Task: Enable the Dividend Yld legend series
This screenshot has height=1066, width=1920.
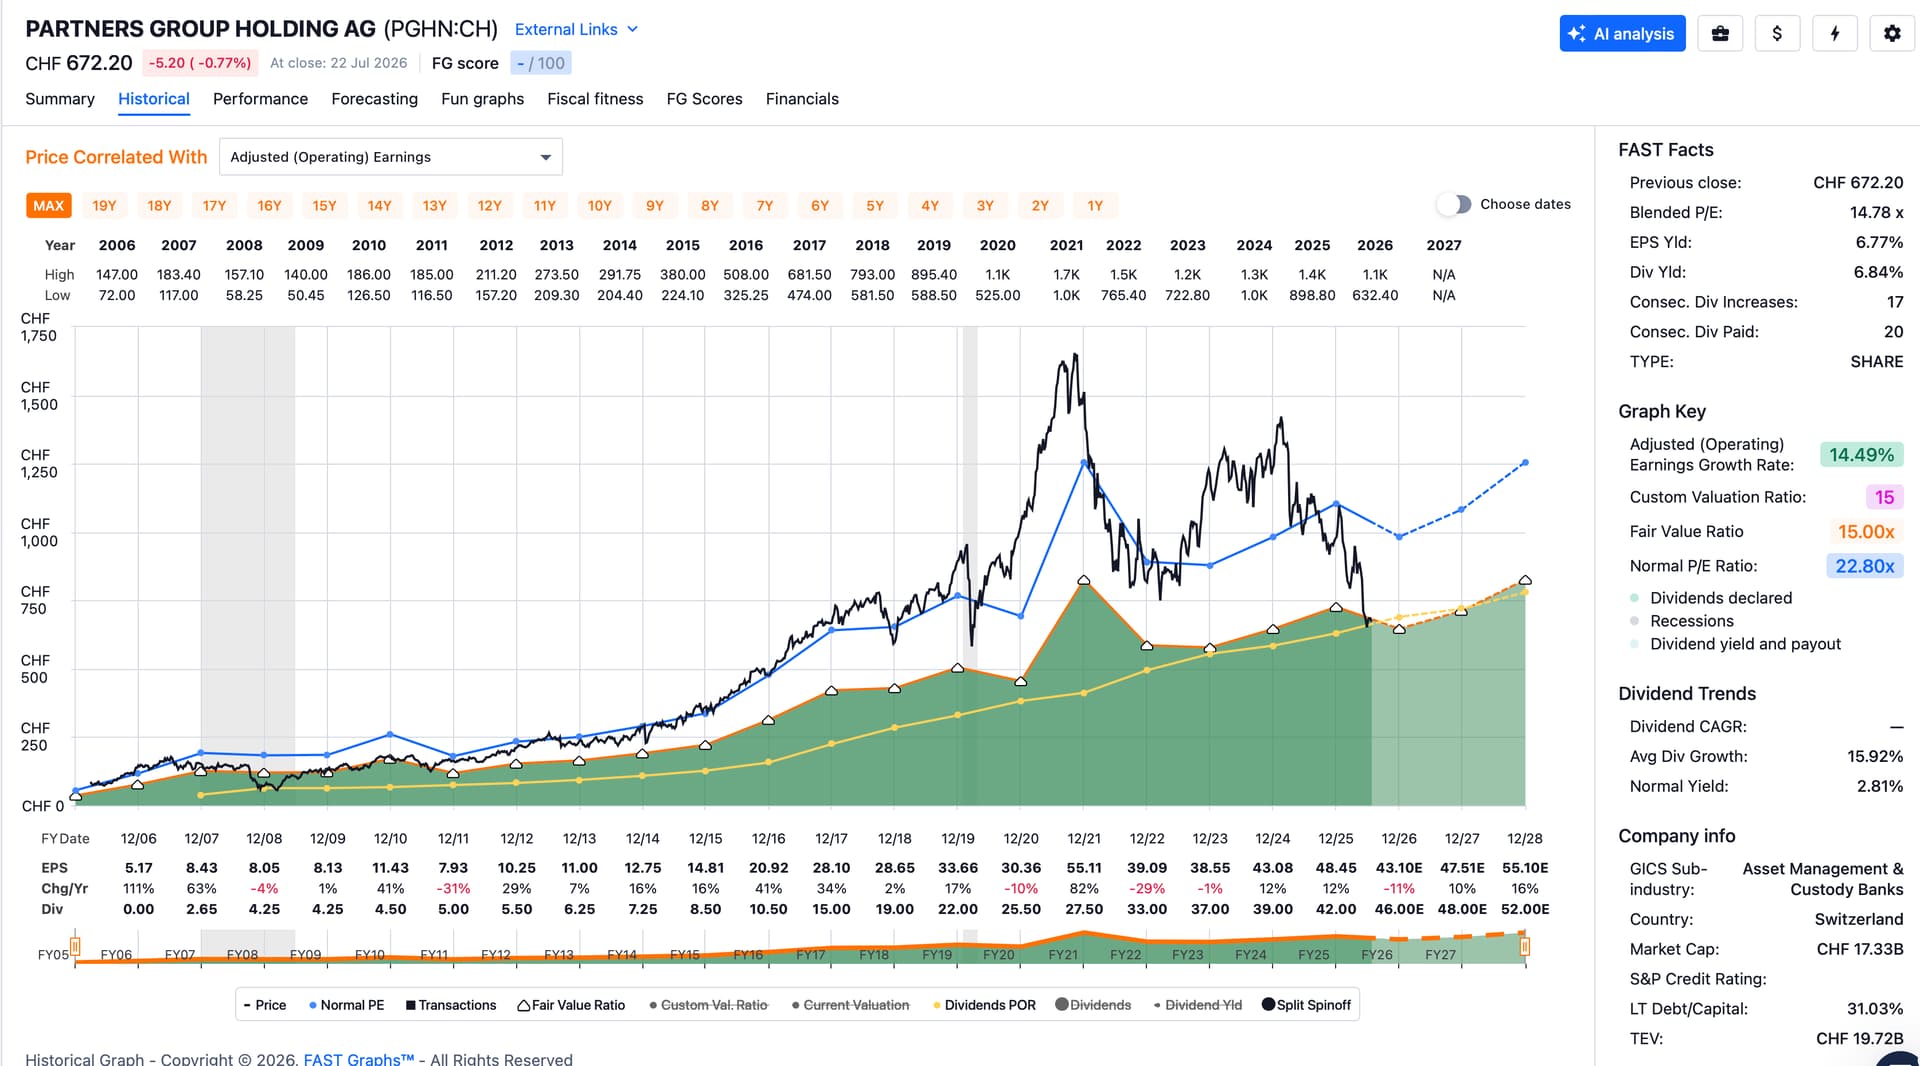Action: click(1197, 1005)
